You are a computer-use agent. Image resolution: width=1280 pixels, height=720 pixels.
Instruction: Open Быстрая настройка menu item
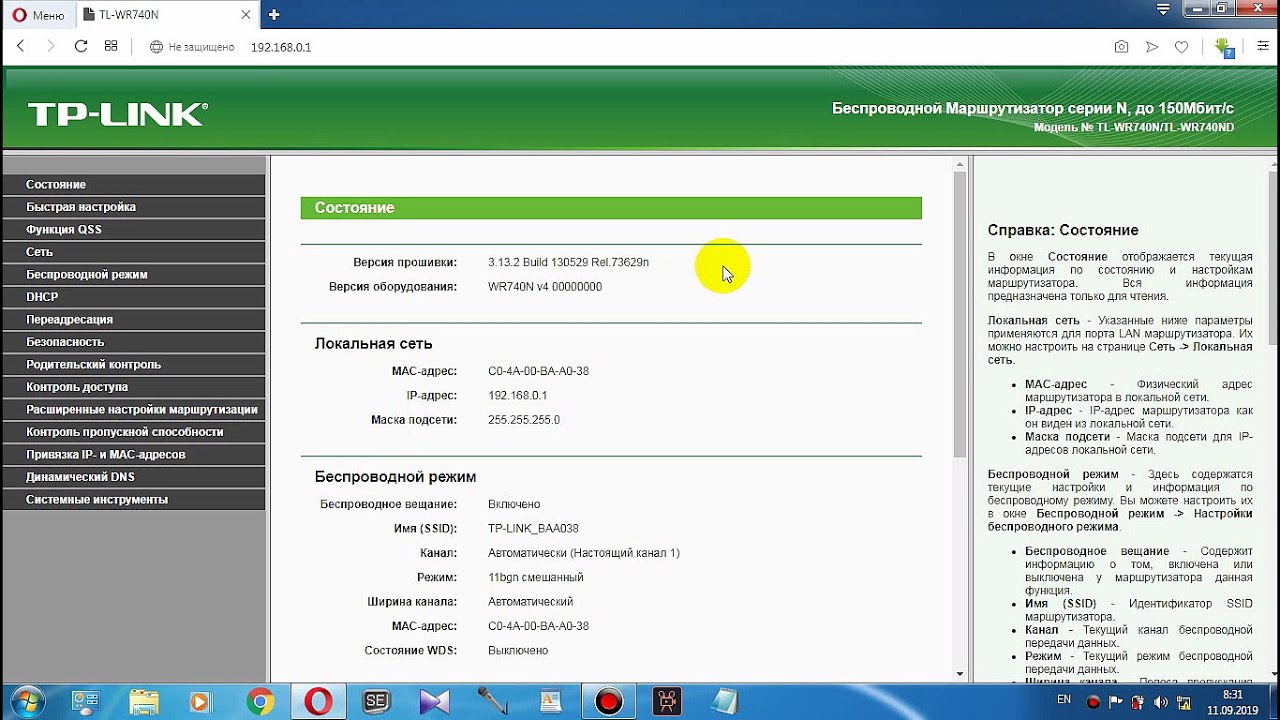(x=134, y=207)
